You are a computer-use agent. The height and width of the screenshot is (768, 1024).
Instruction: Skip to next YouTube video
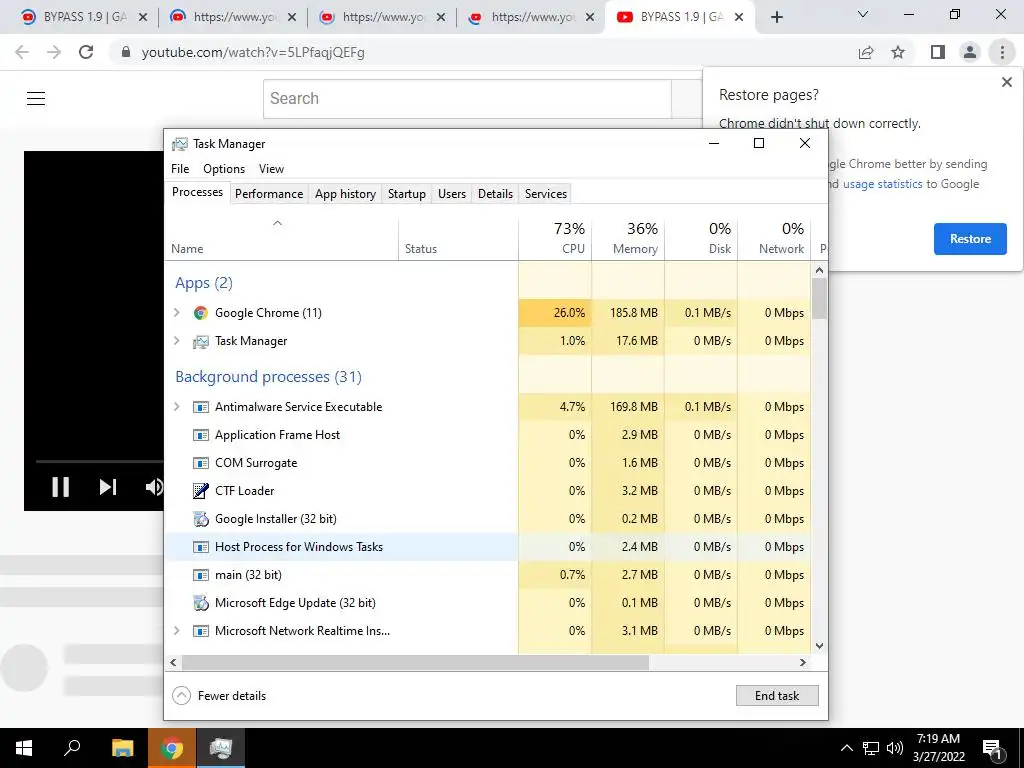pyautogui.click(x=108, y=487)
